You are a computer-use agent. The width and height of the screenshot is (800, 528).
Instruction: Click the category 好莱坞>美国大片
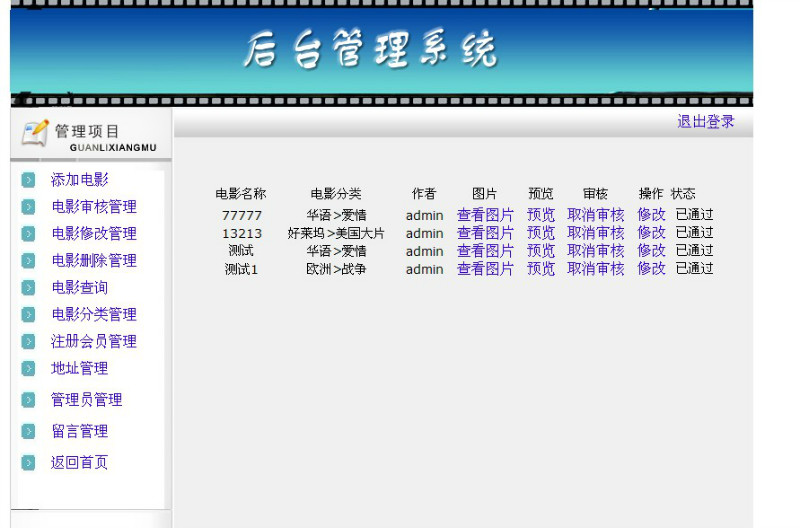click(x=336, y=234)
